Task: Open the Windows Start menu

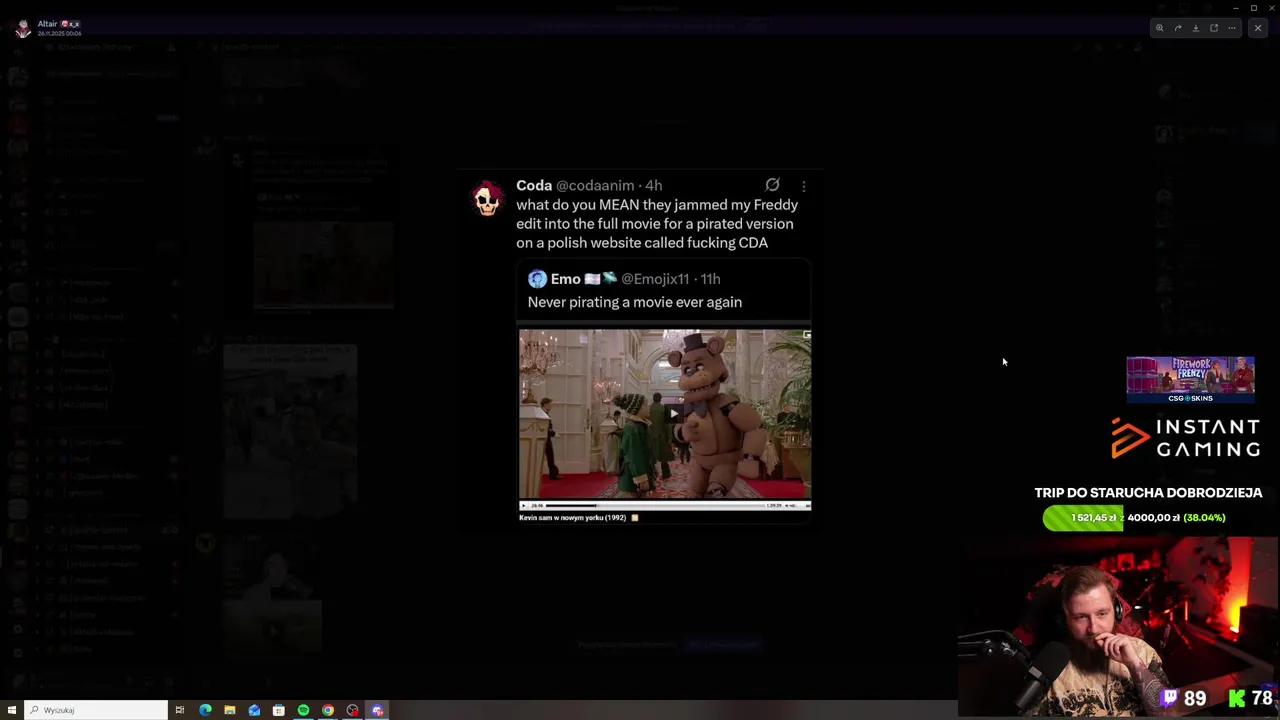Action: click(x=11, y=710)
